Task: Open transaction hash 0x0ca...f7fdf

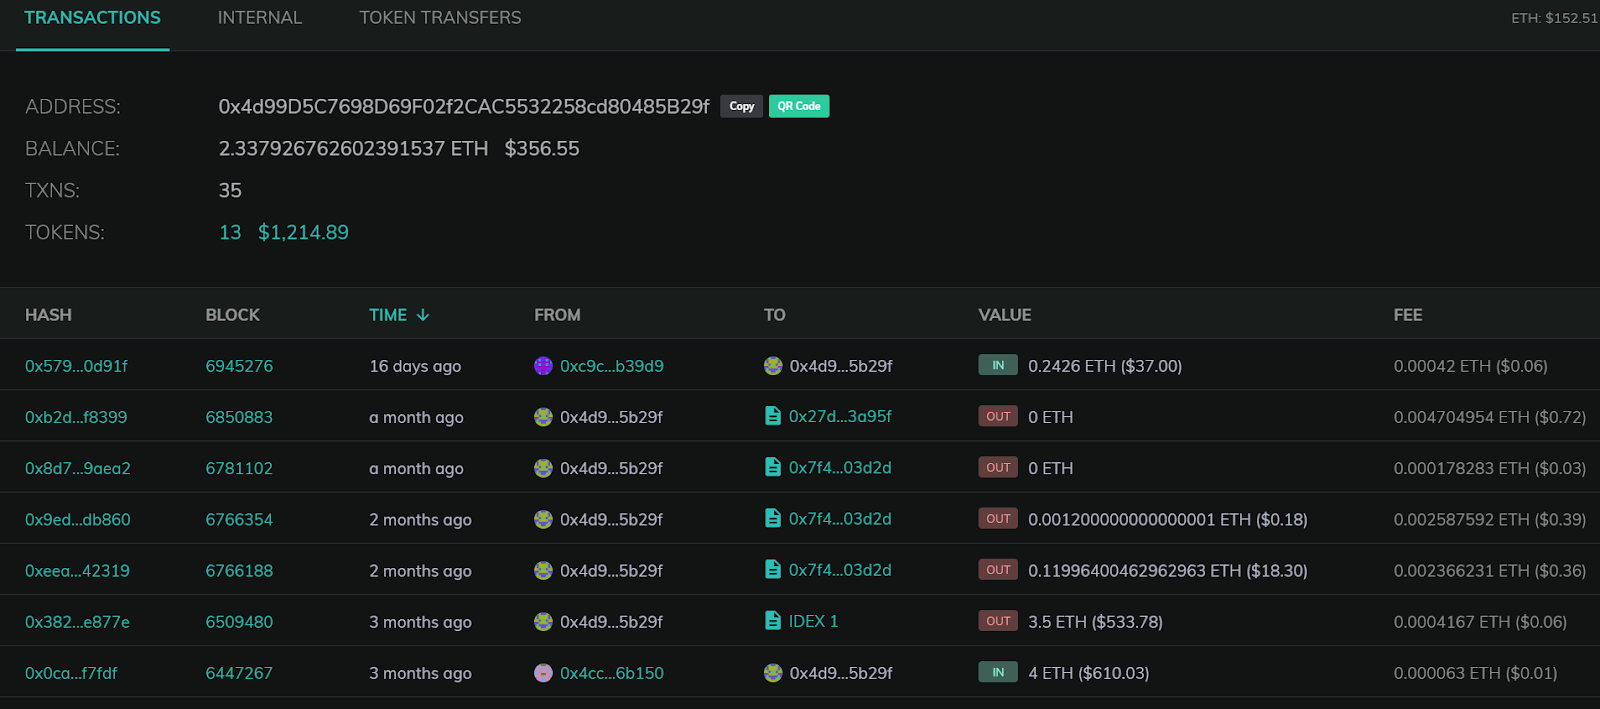Action: pyautogui.click(x=71, y=673)
